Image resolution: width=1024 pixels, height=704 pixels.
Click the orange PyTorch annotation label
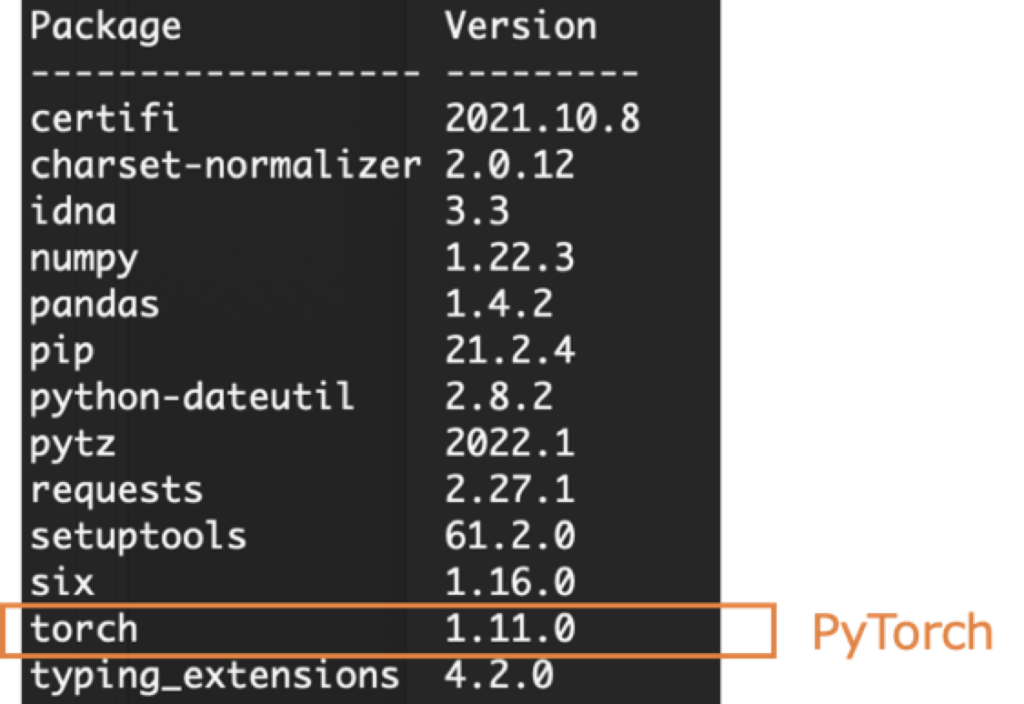903,633
